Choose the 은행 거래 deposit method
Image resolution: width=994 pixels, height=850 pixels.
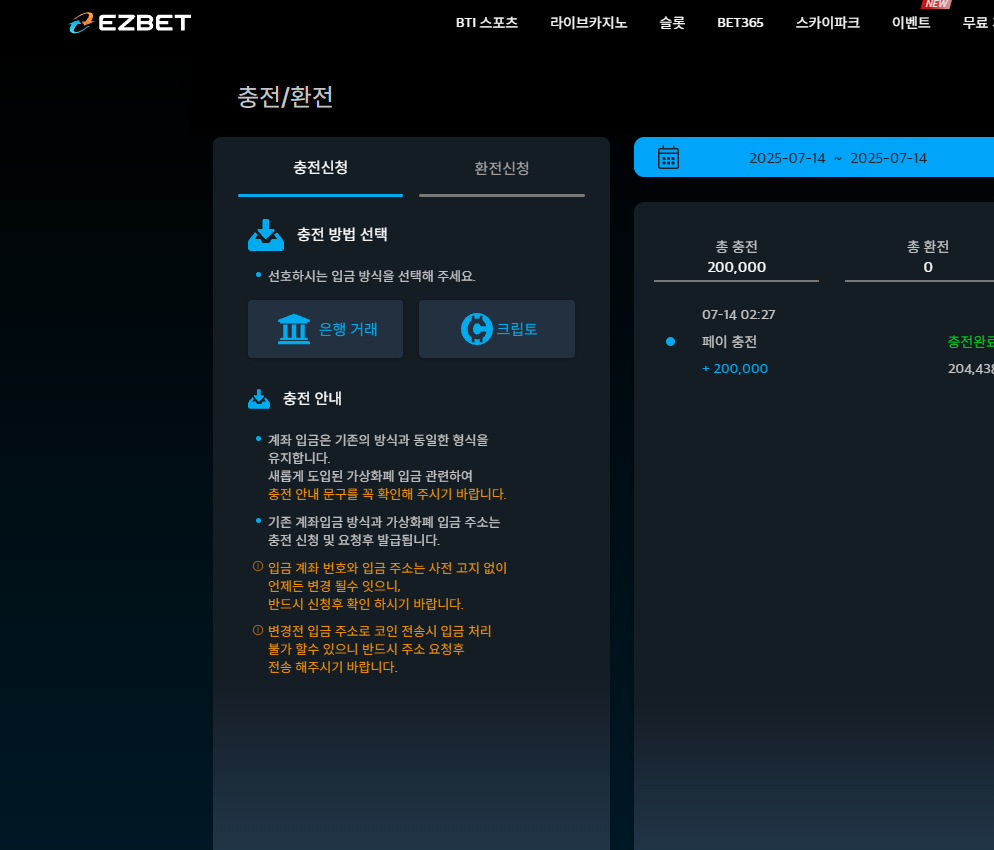[x=325, y=329]
